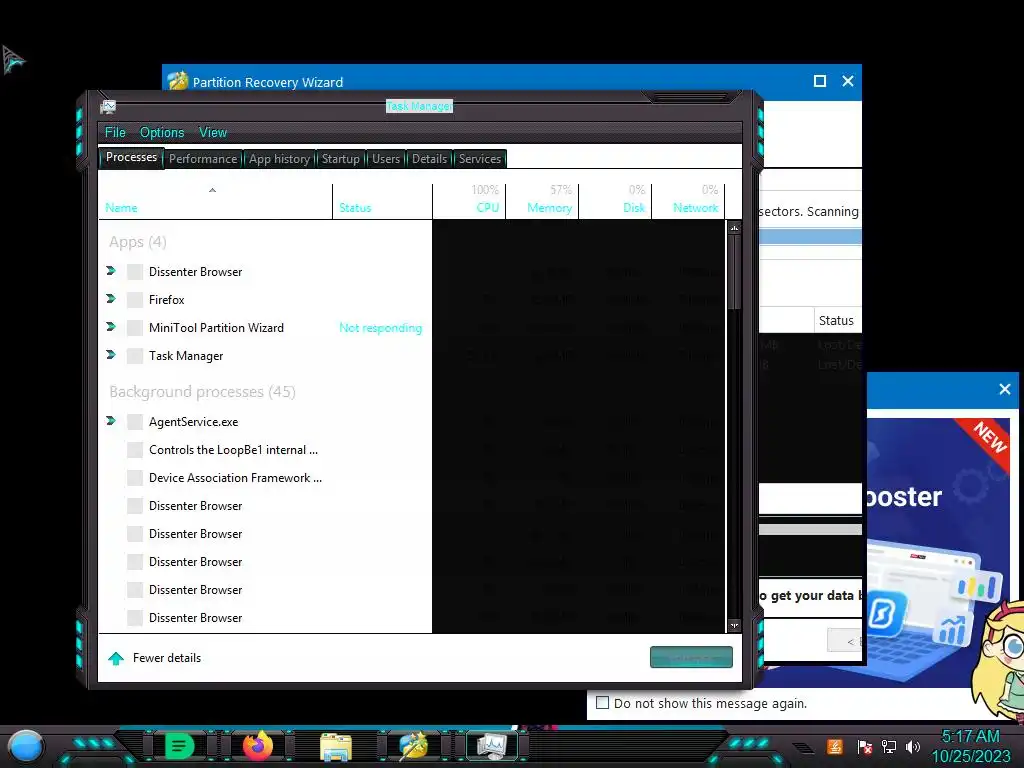Click Not responding status text
The width and height of the screenshot is (1024, 768).
(x=381, y=328)
